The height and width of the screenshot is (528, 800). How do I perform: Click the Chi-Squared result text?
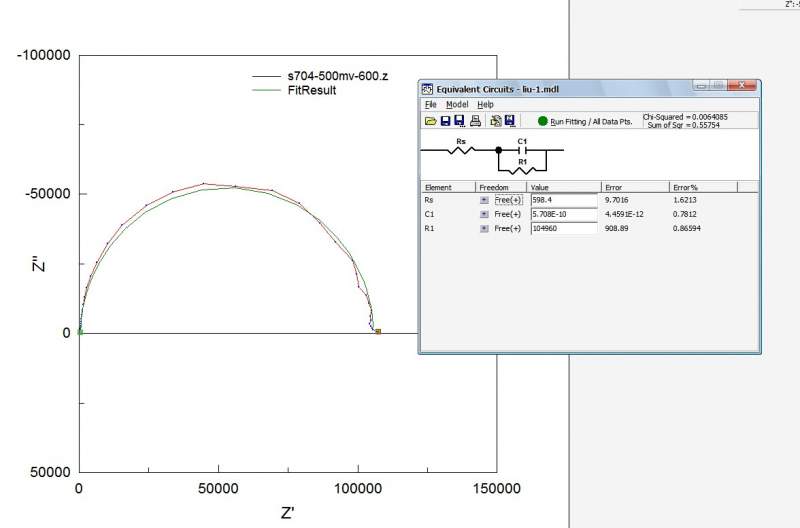coord(685,117)
